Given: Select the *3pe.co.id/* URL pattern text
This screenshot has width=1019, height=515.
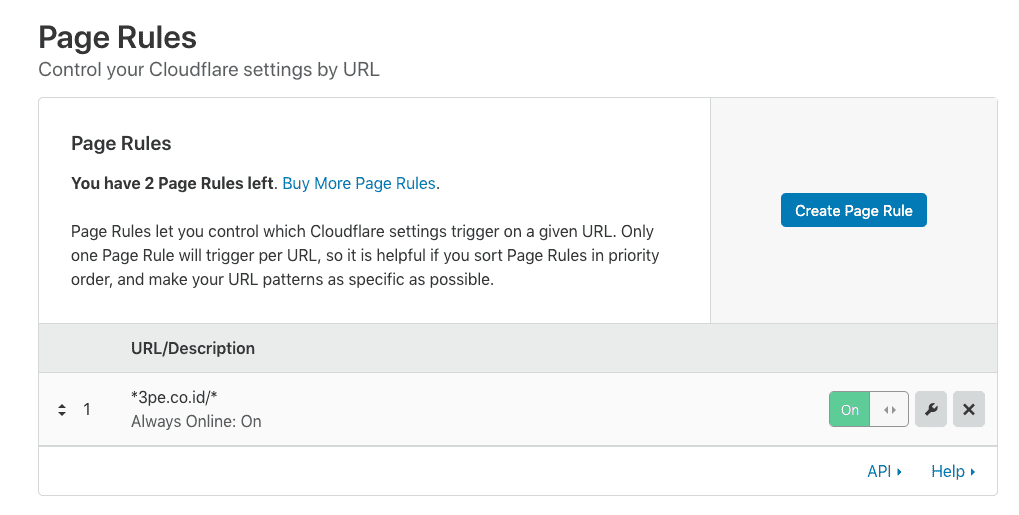Looking at the screenshot, I should point(173,397).
